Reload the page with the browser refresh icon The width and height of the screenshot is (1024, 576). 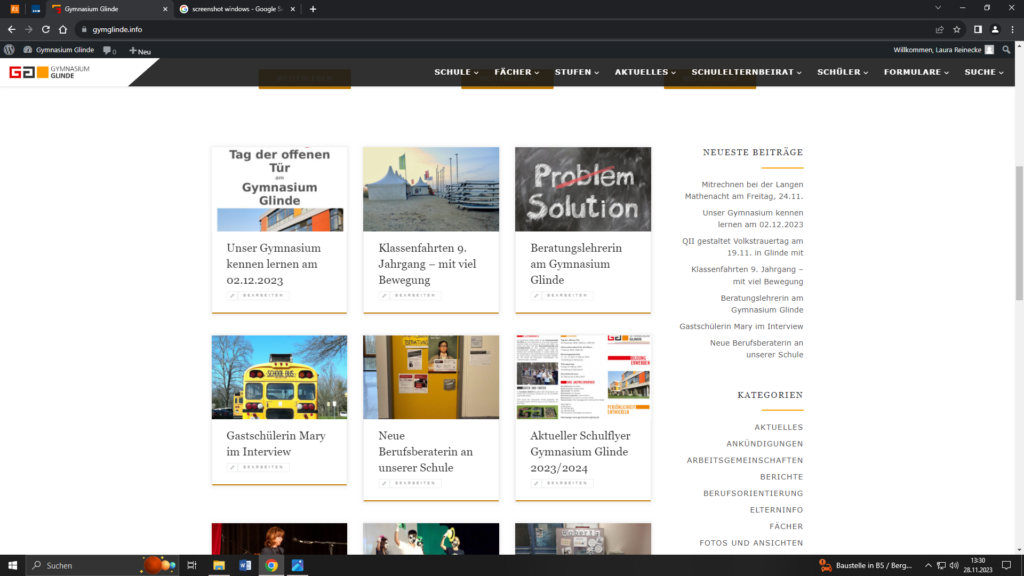coord(45,29)
